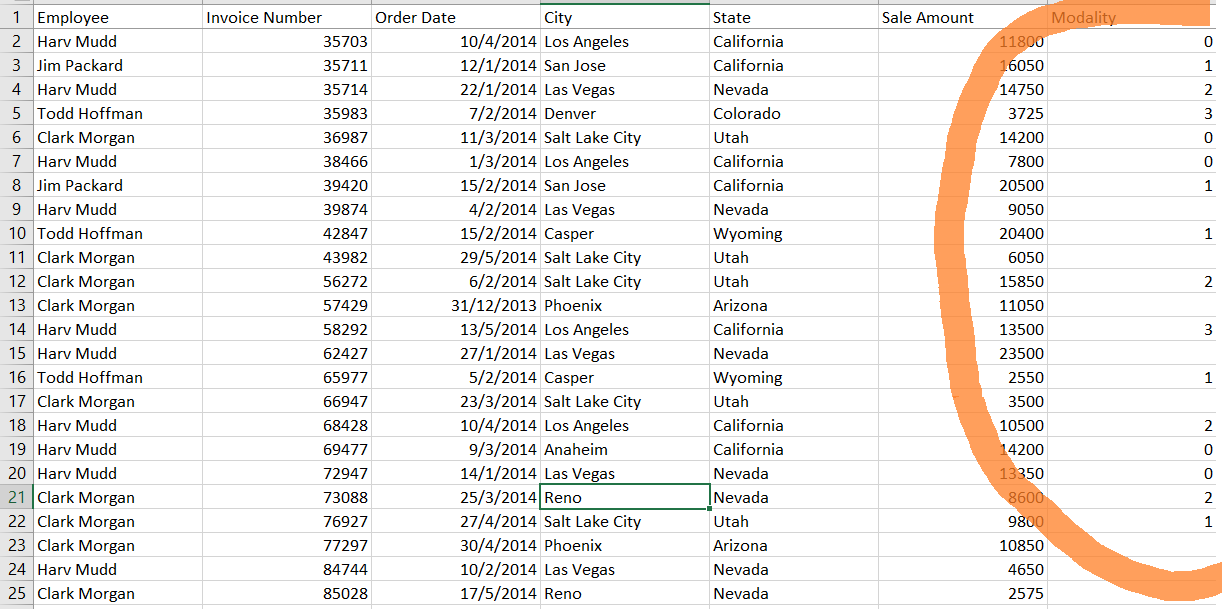Select the Reno cell for invoice 73088
Viewport: 1222px width, 611px height.
625,497
